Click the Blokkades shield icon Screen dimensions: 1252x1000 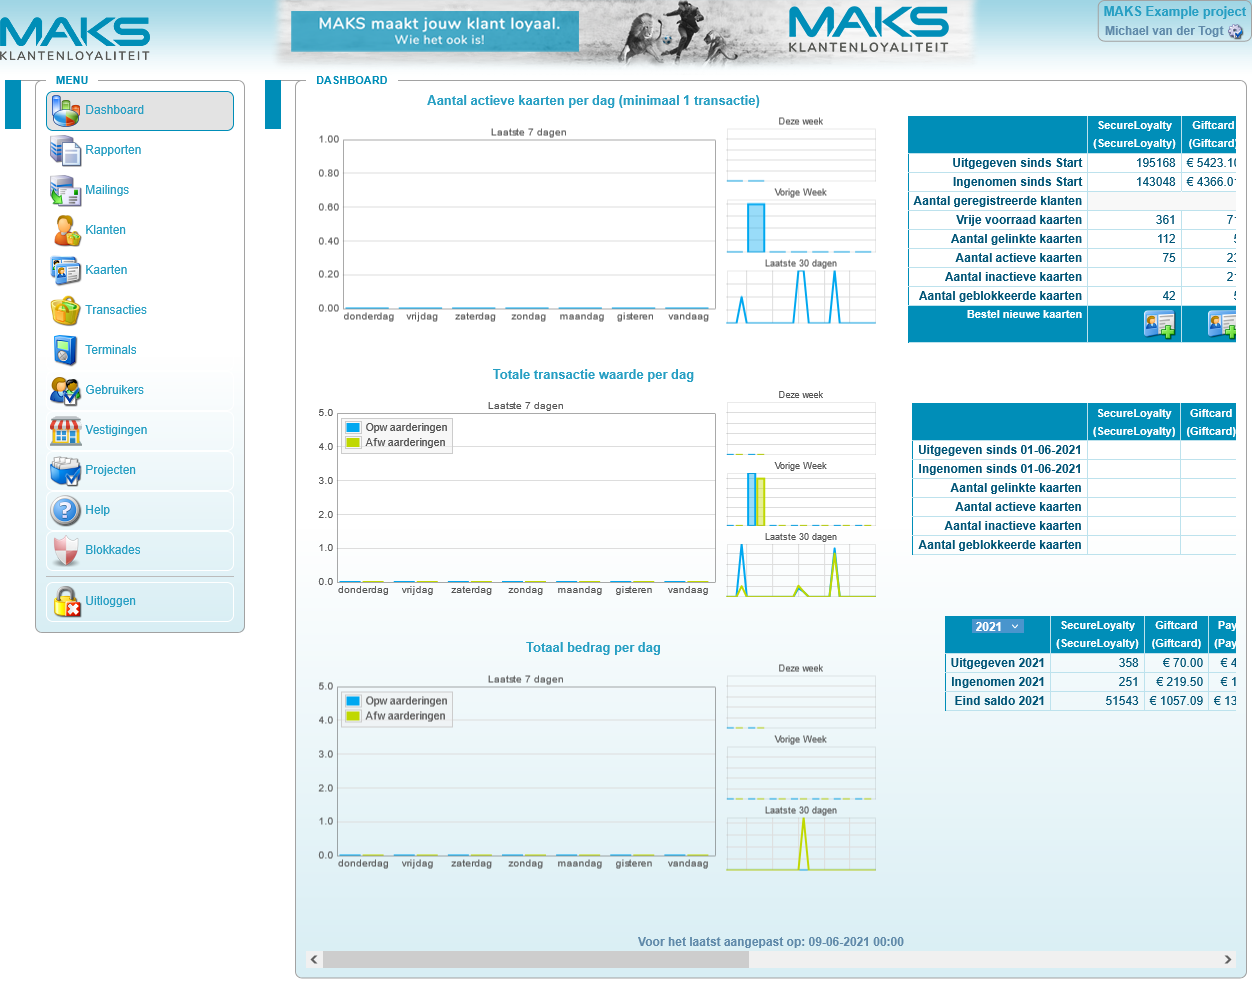coord(65,551)
